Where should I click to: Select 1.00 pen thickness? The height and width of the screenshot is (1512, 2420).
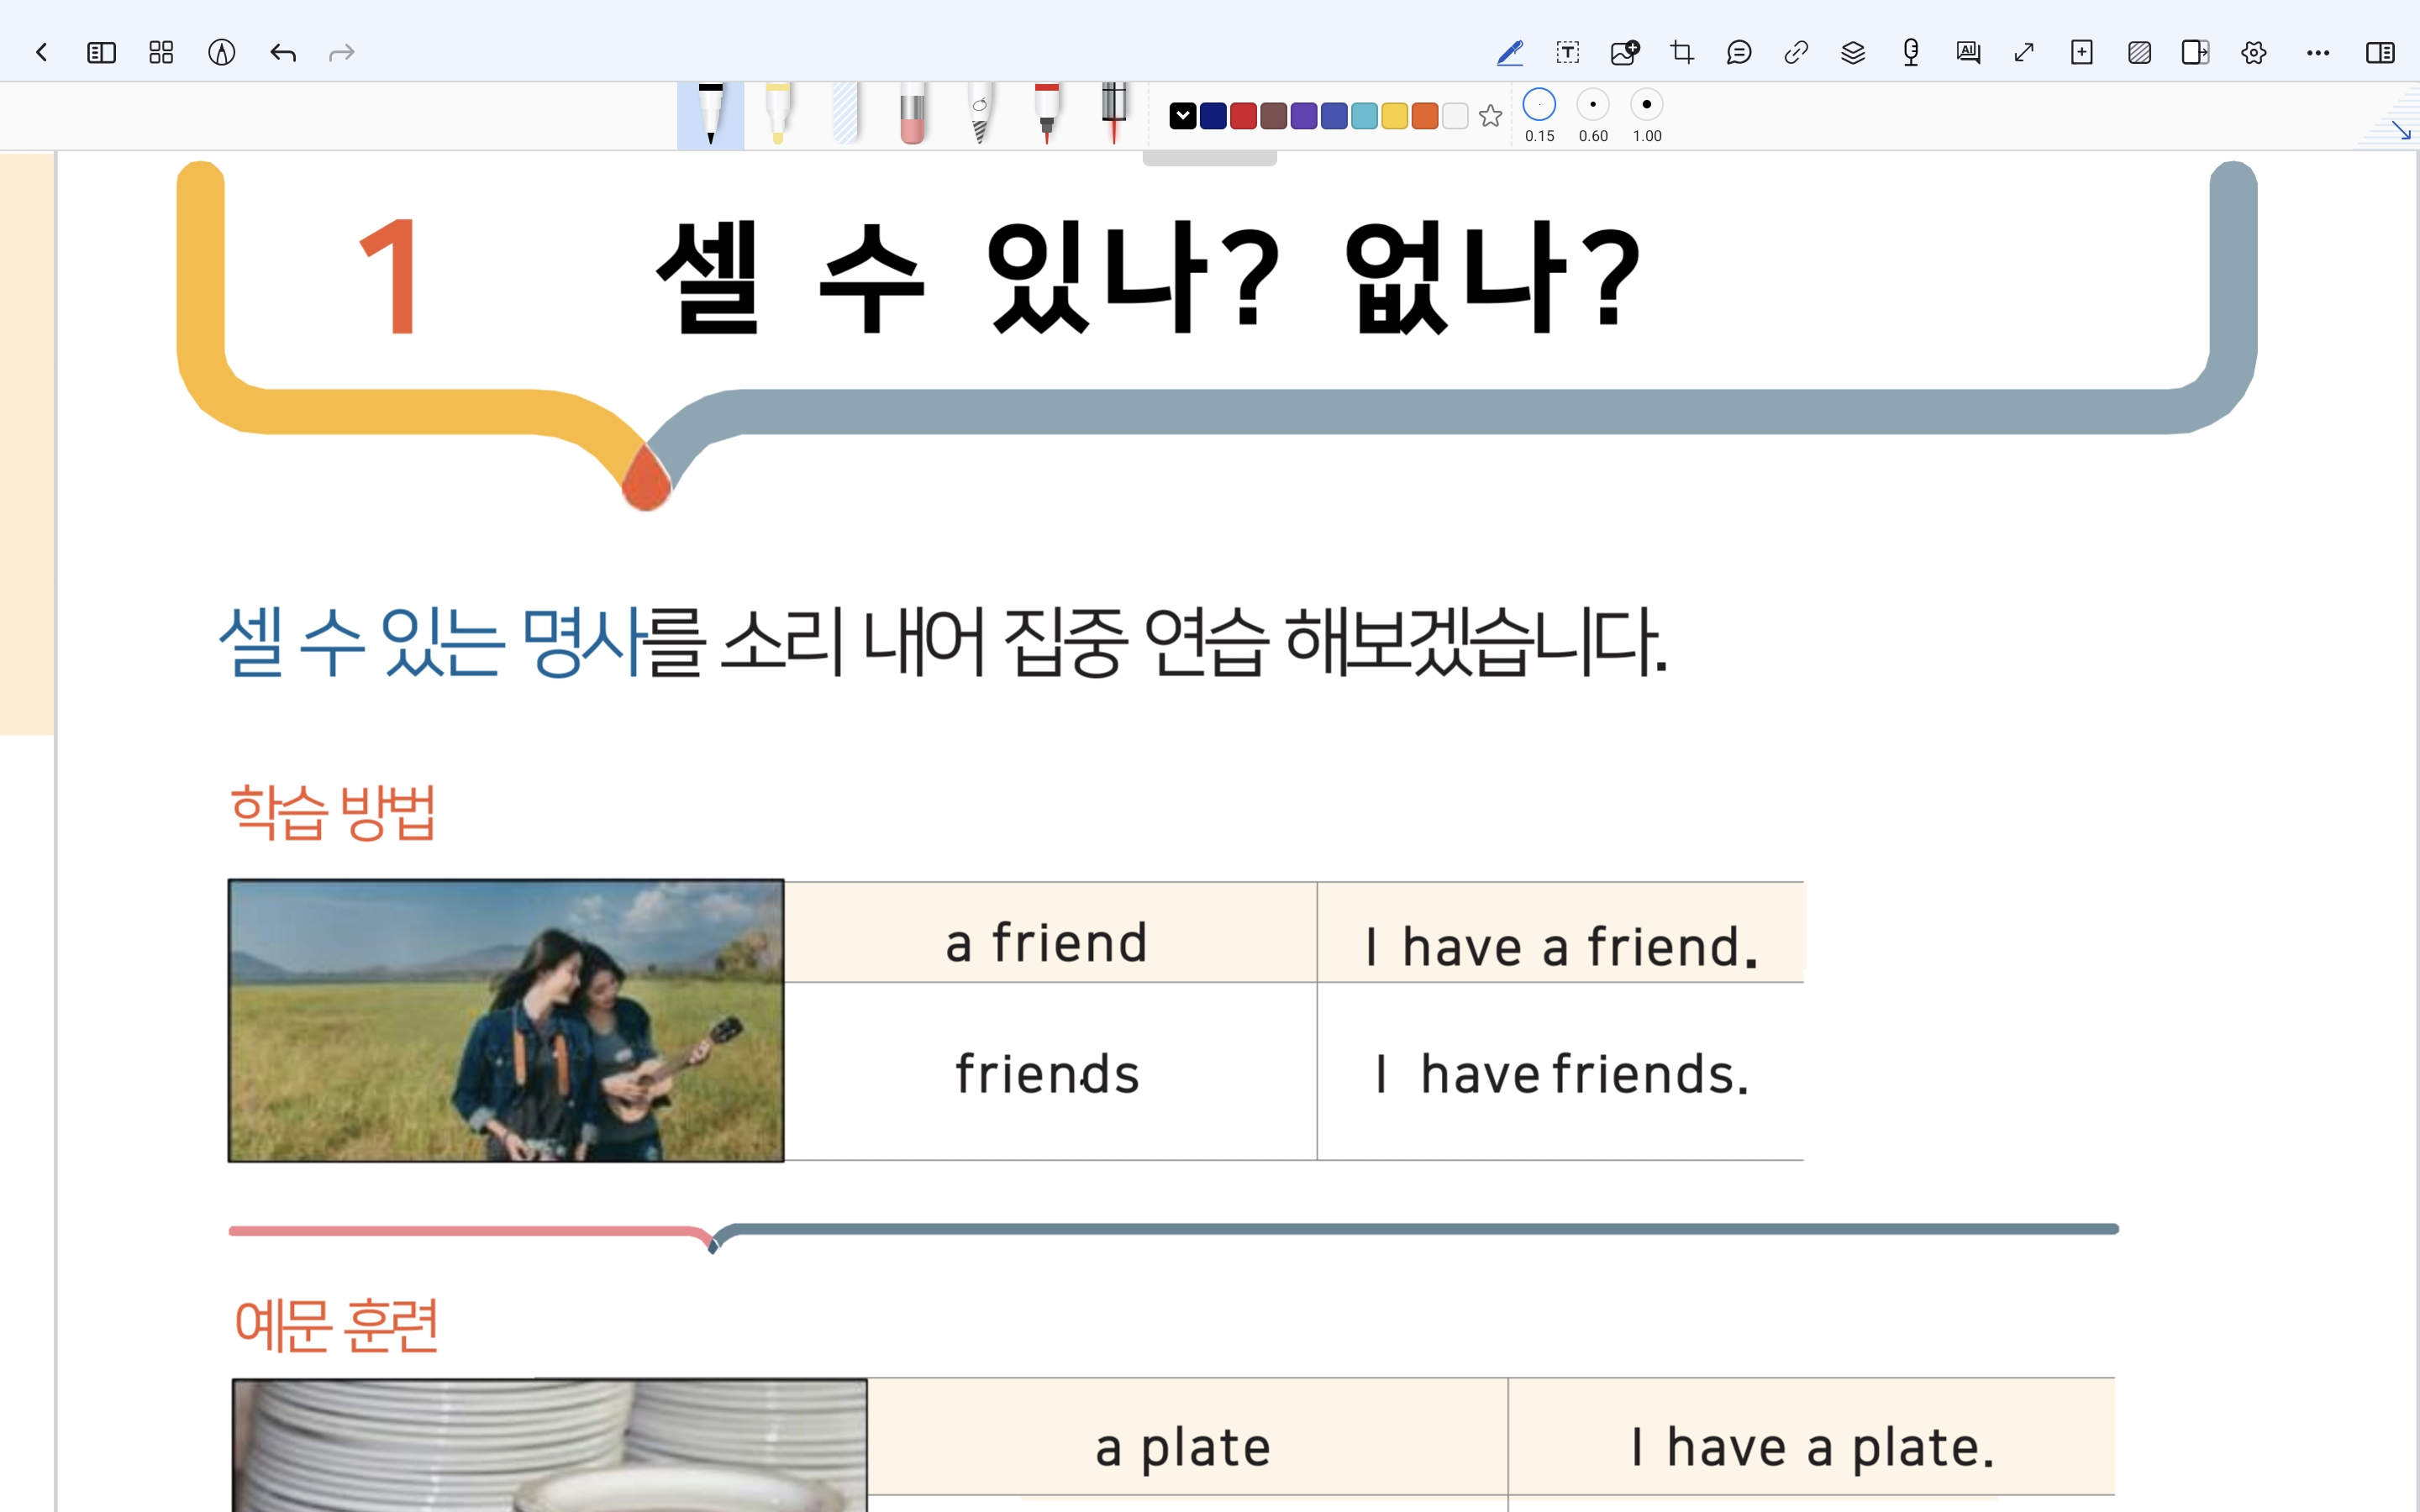point(1646,105)
